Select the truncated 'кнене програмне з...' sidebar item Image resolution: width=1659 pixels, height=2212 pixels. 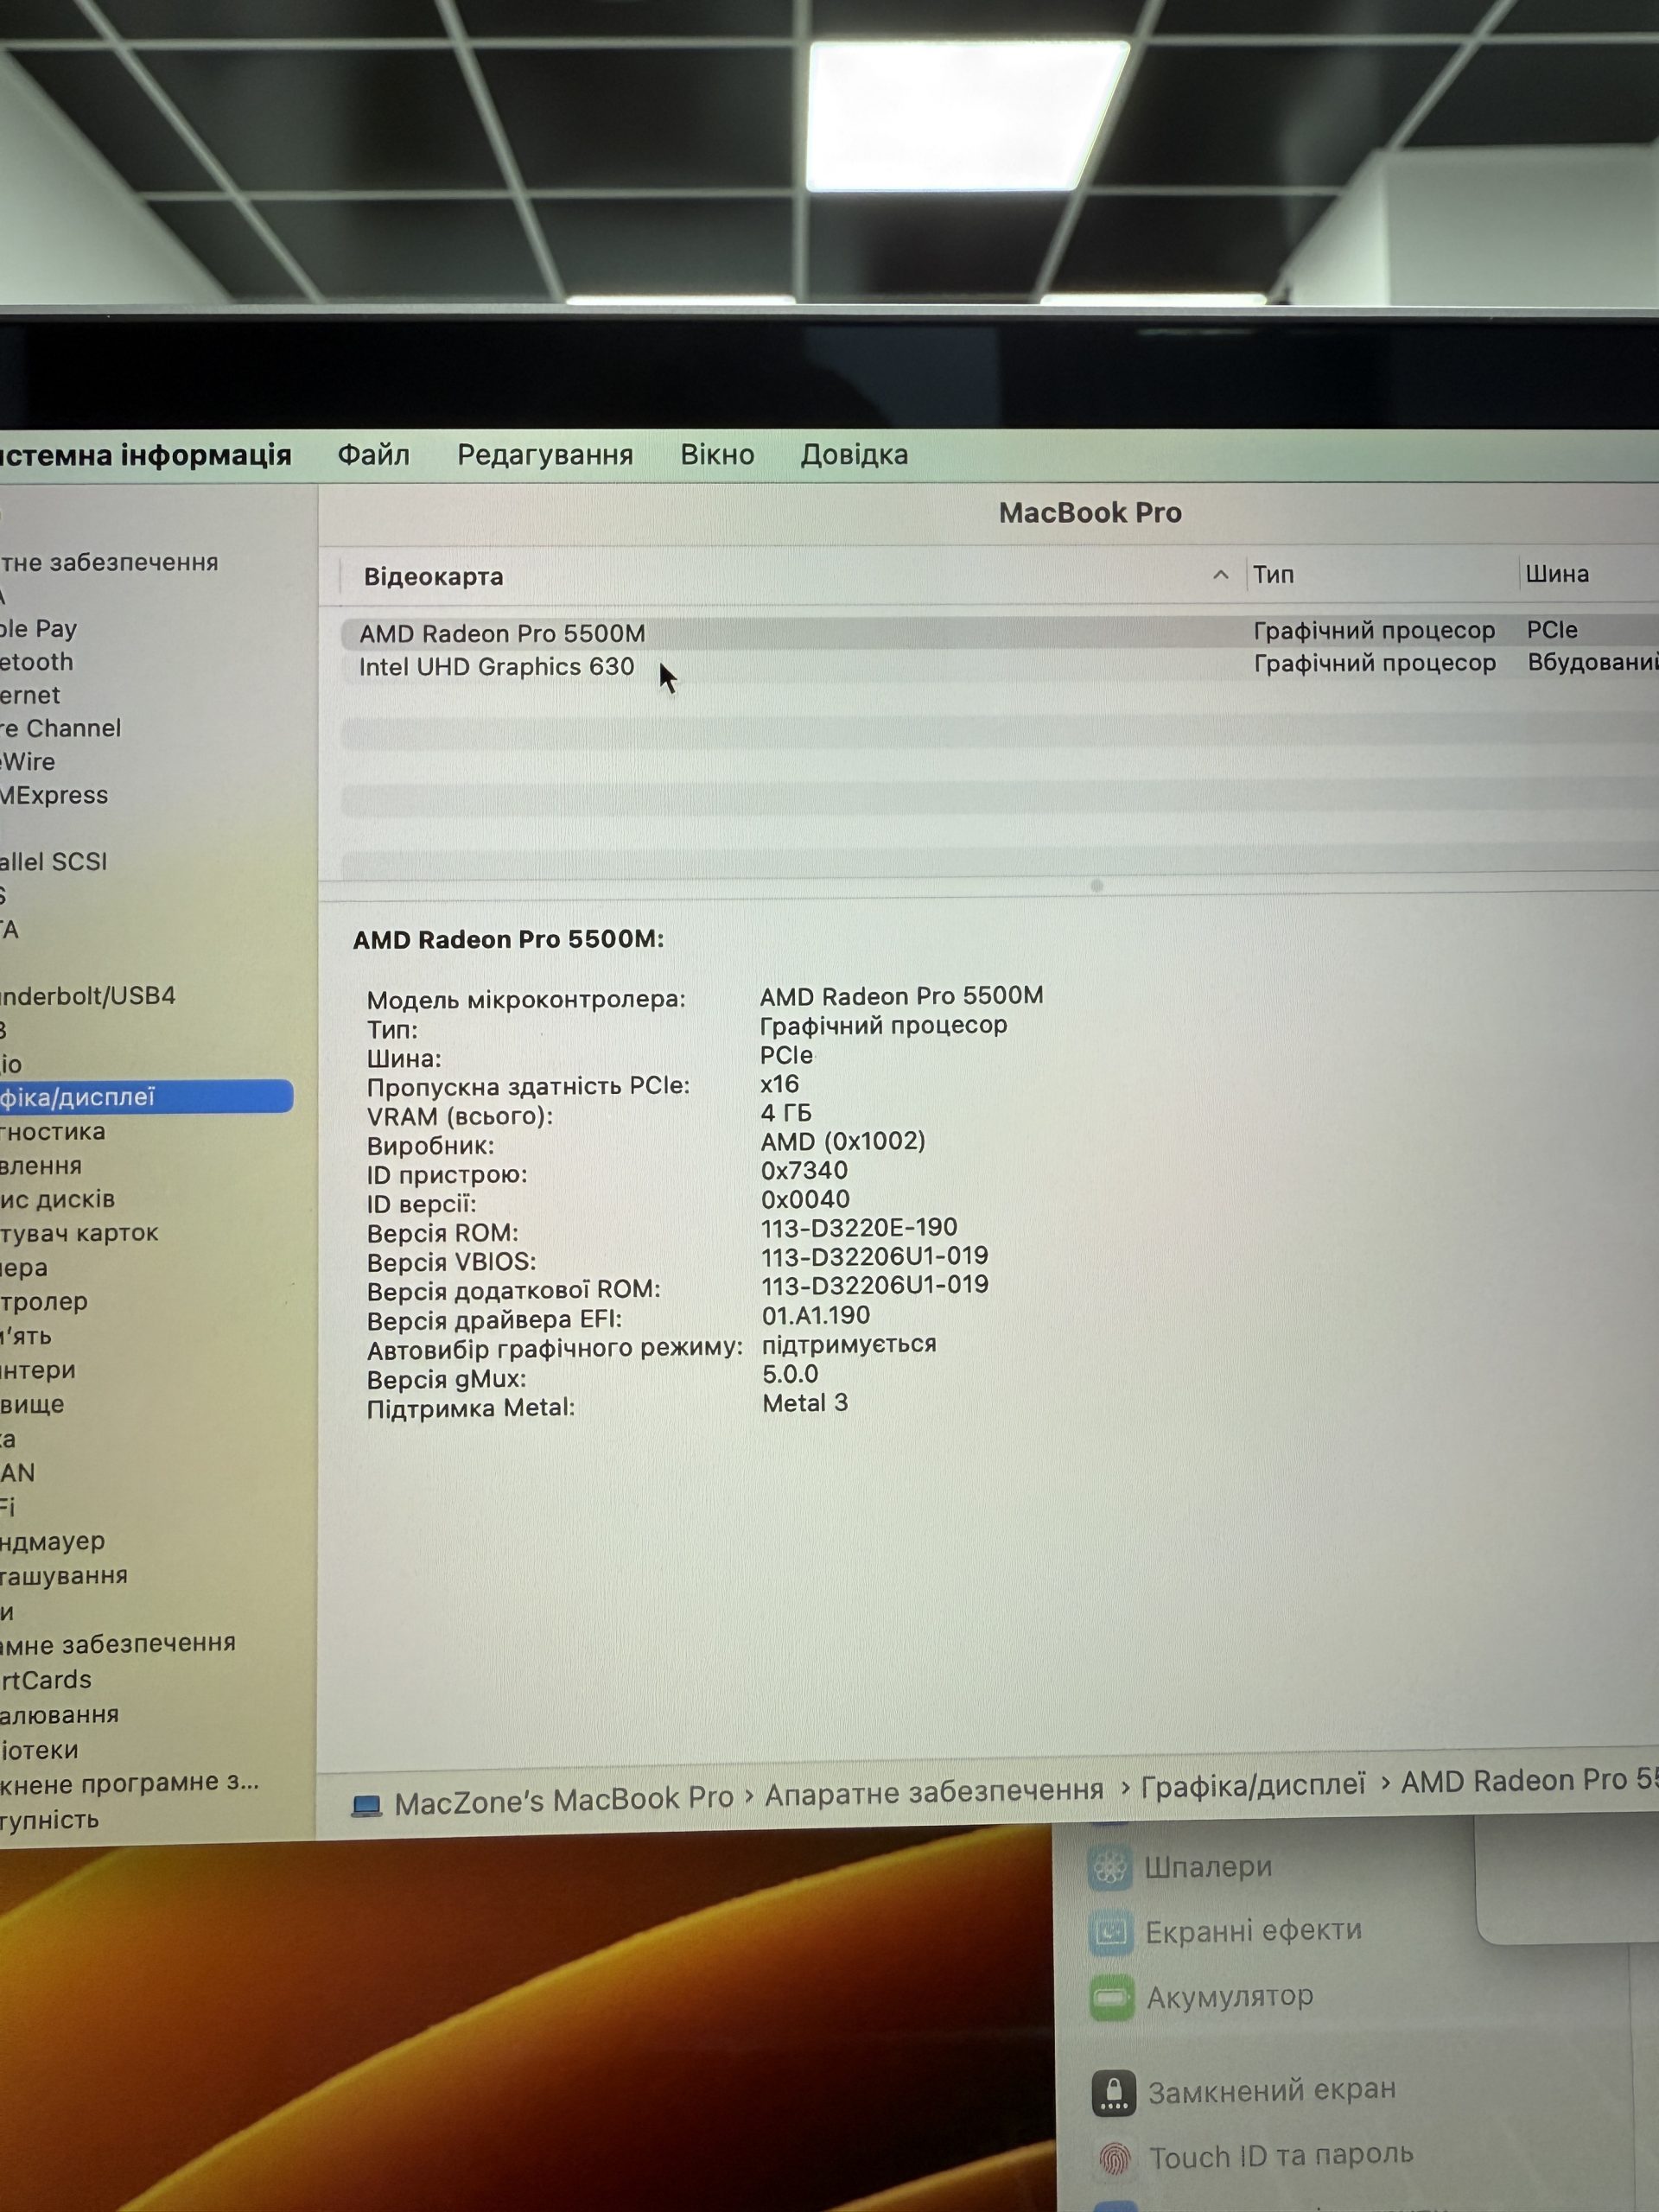tap(130, 1783)
